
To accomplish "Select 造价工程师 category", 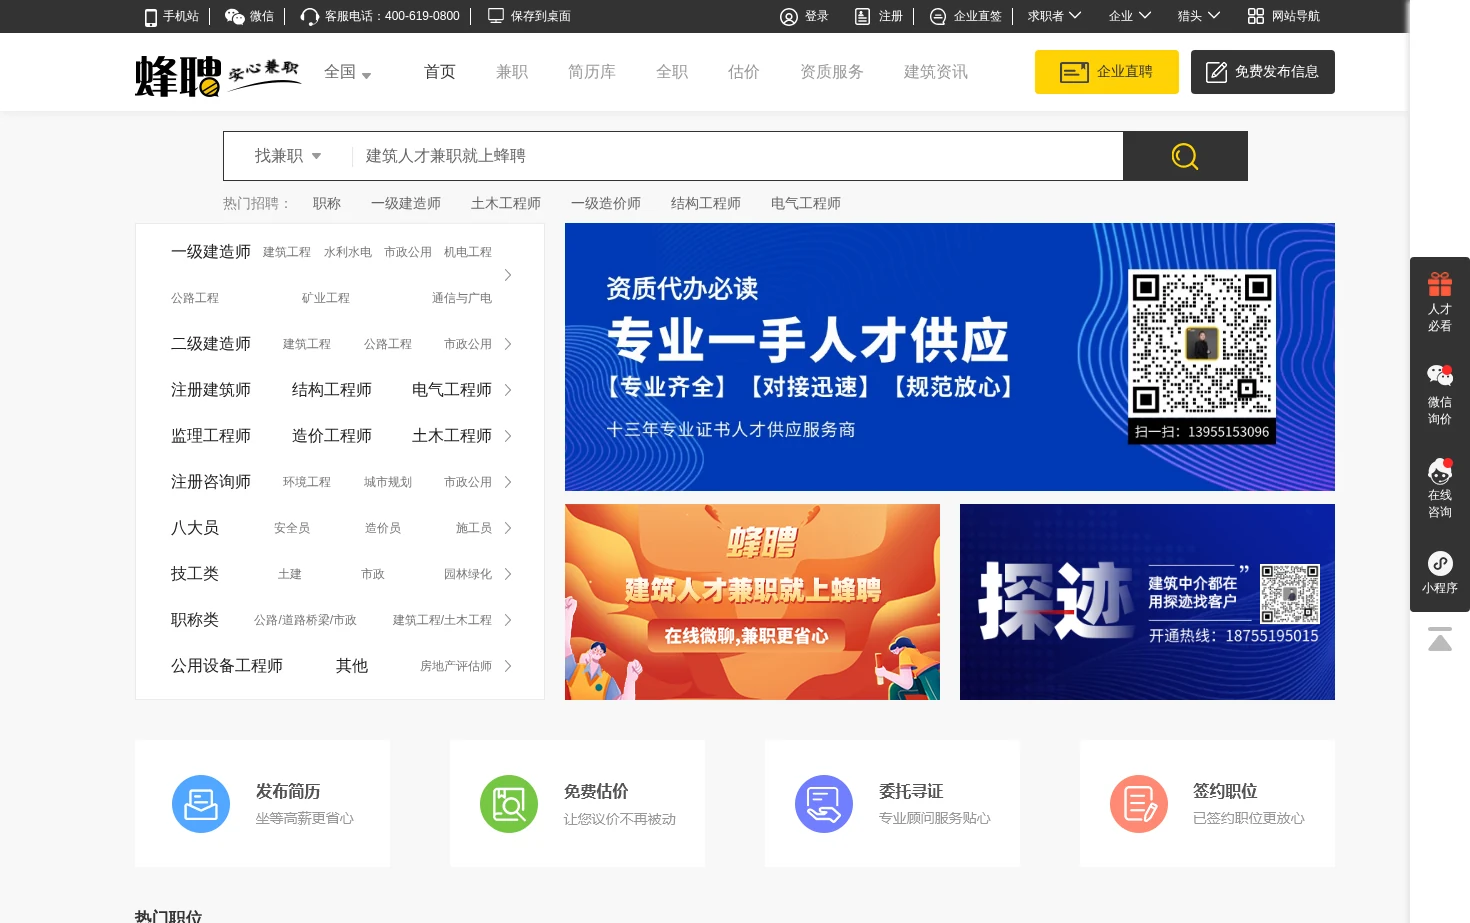I will 332,436.
